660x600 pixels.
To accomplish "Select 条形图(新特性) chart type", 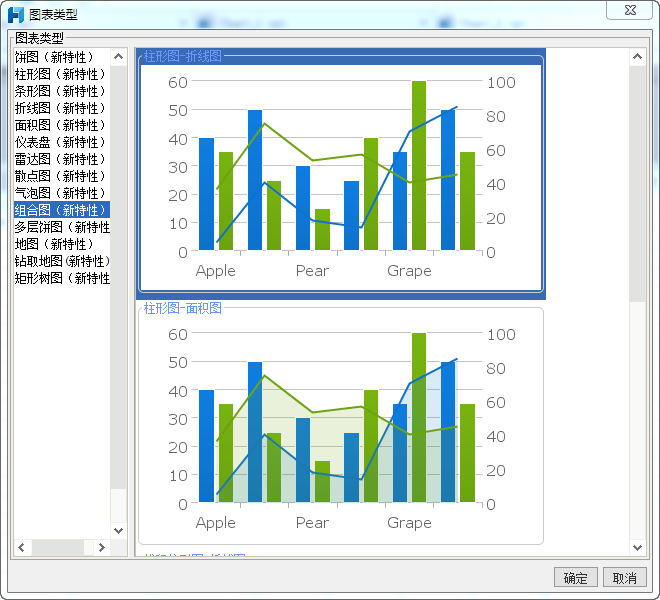I will pos(62,91).
